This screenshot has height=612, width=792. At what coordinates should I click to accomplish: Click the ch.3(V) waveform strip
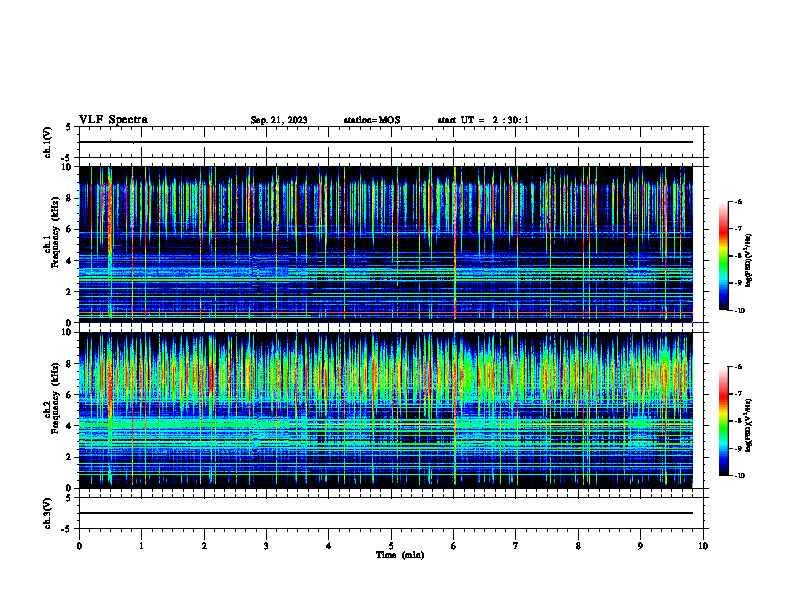click(x=391, y=513)
